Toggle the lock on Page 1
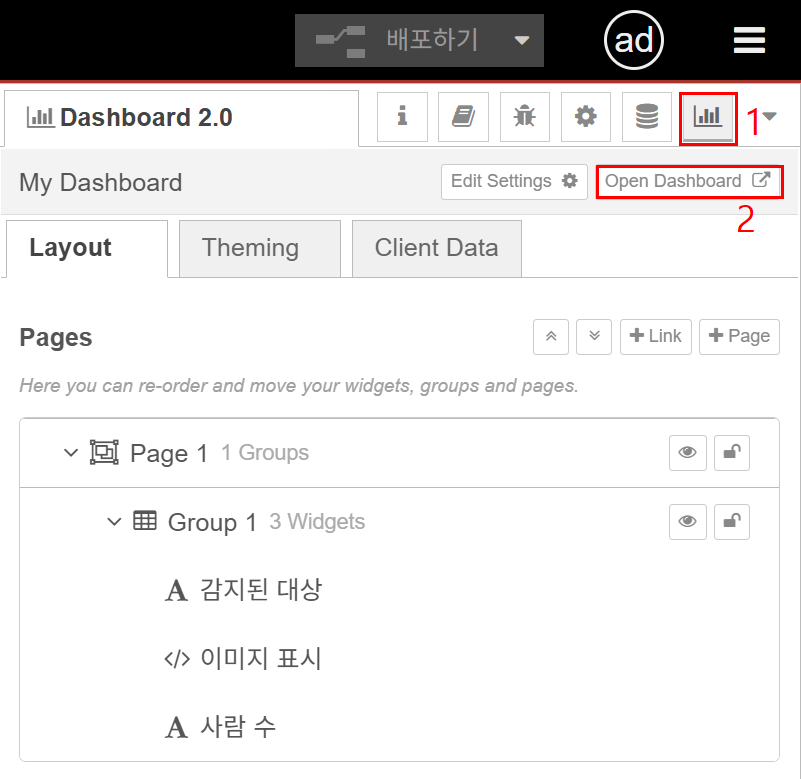The width and height of the screenshot is (801, 779). (732, 453)
